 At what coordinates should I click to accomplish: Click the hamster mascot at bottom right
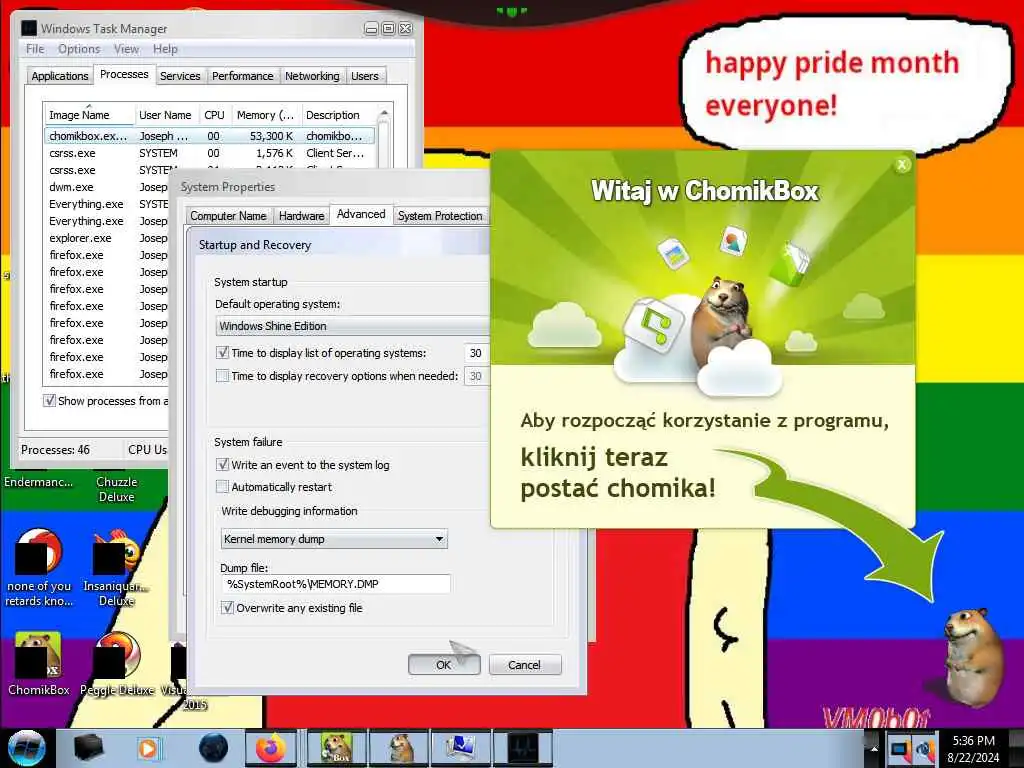[x=974, y=656]
